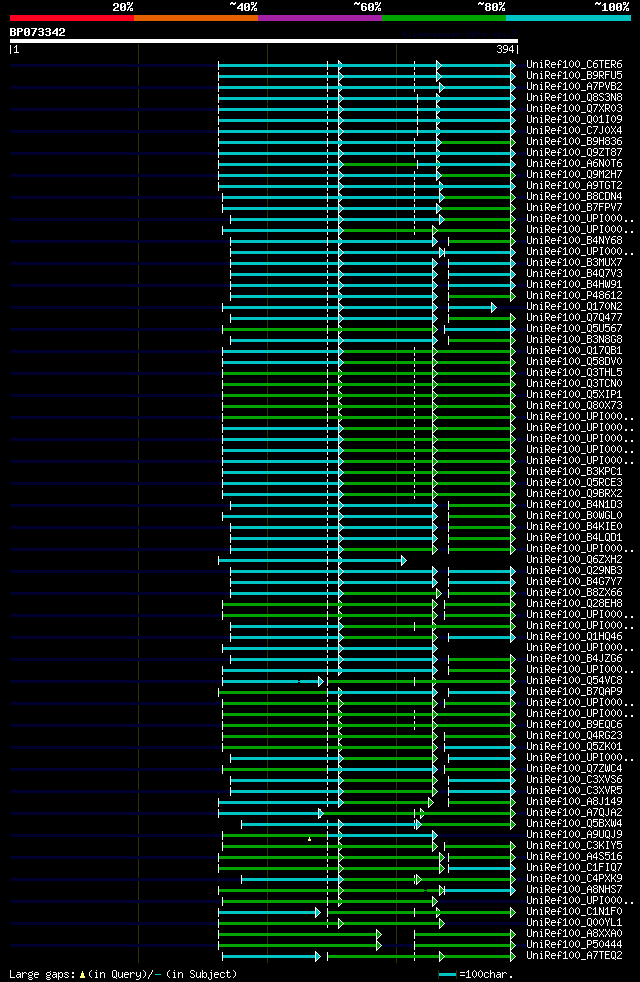Open the UniRef100_A9TGT2 hit
The height and width of the screenshot is (982, 640).
coord(574,185)
